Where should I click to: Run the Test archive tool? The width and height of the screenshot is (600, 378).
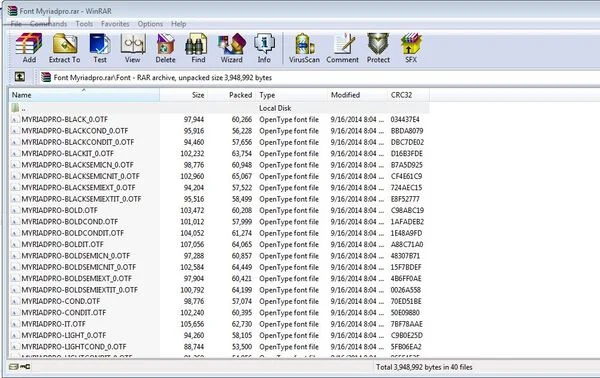pos(100,48)
